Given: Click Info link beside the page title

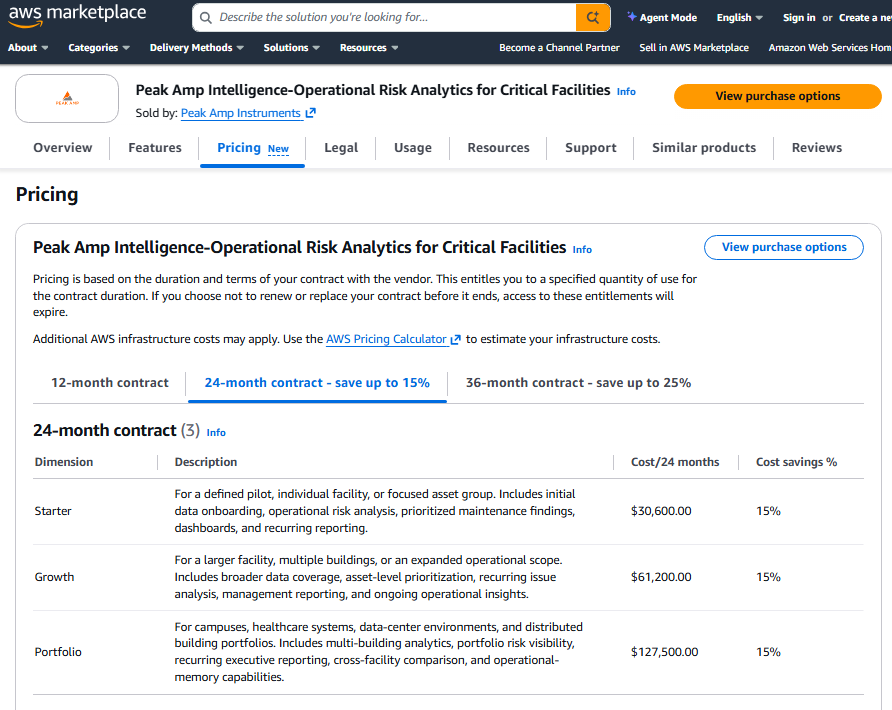Looking at the screenshot, I should [x=626, y=92].
